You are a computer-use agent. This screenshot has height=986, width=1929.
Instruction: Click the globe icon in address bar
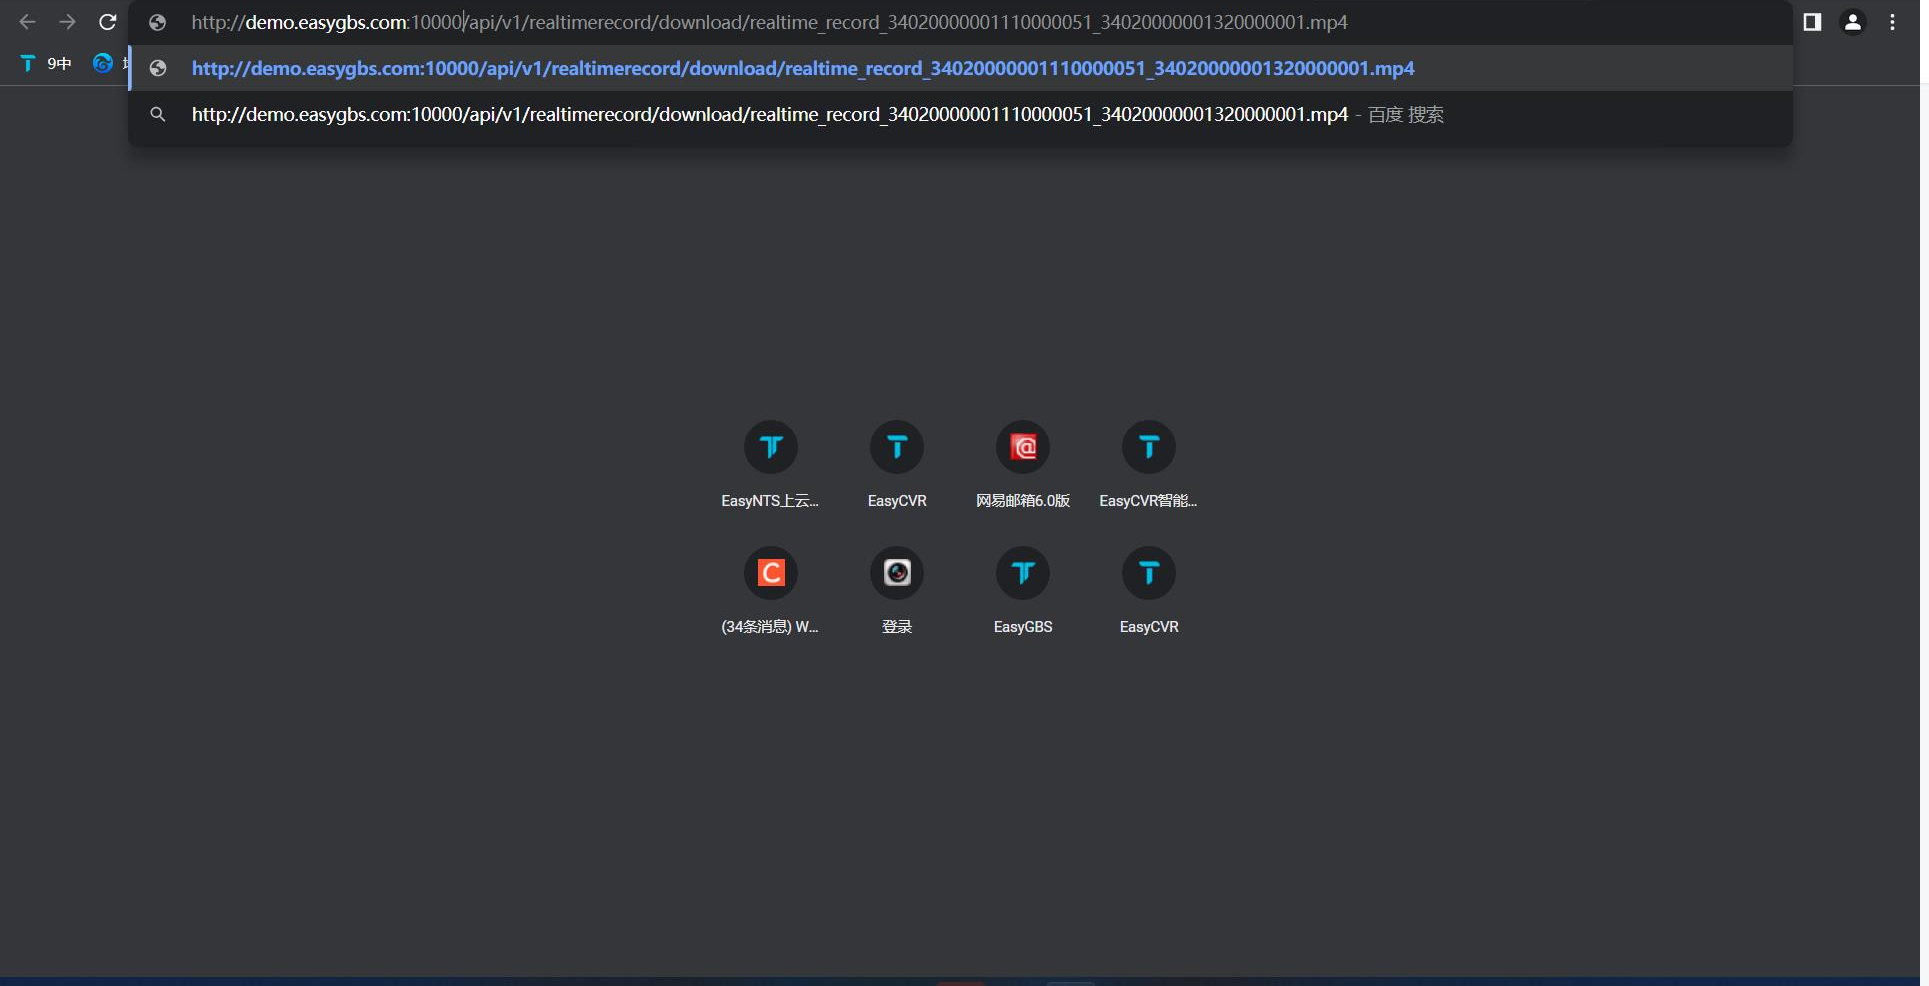(x=157, y=22)
